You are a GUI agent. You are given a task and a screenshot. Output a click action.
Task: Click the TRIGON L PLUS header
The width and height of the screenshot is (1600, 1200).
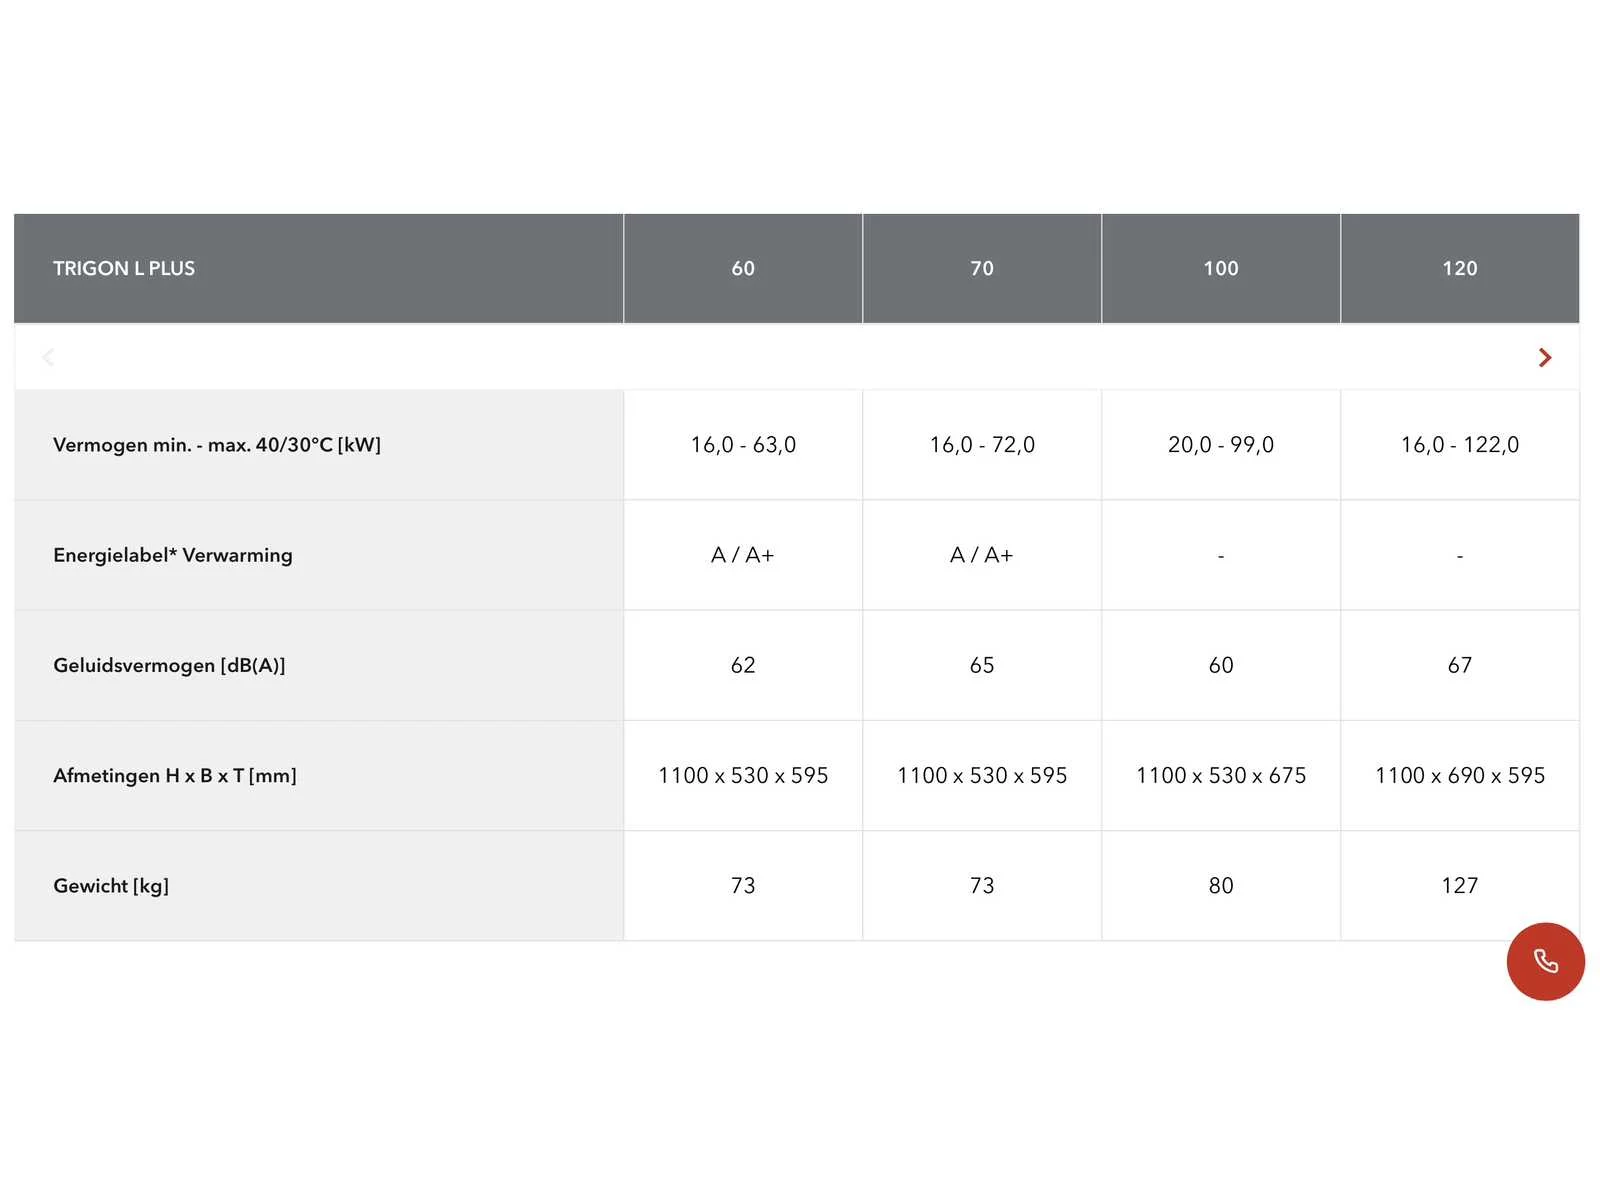(124, 268)
